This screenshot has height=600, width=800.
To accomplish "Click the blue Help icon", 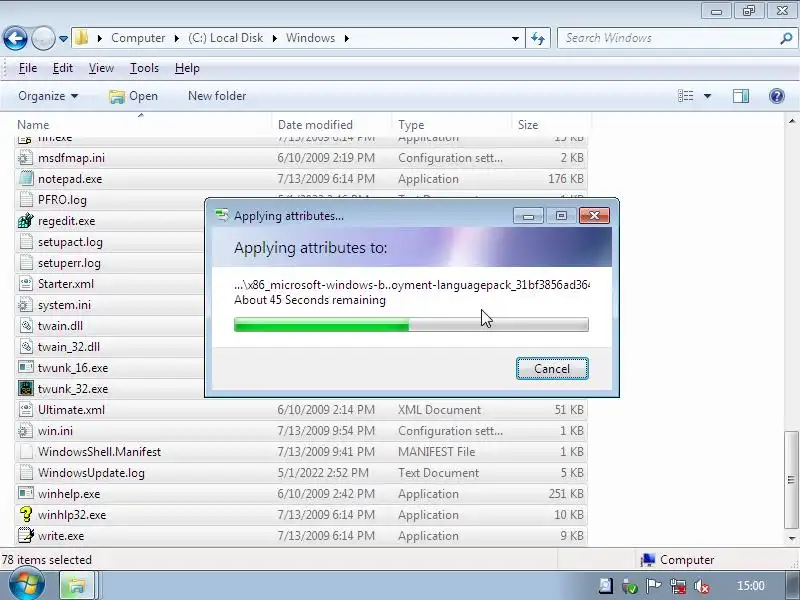I will pos(777,96).
